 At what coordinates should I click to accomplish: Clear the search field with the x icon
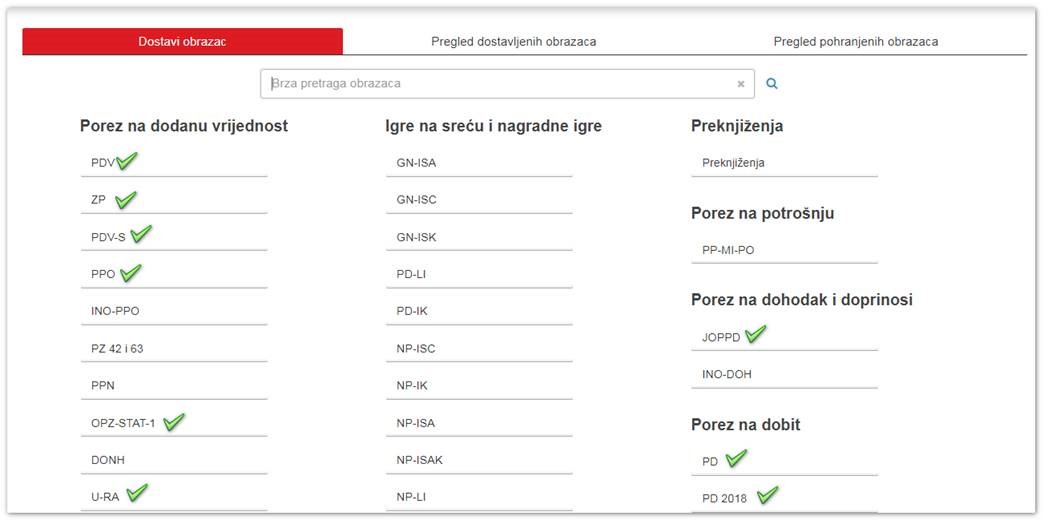pyautogui.click(x=740, y=84)
